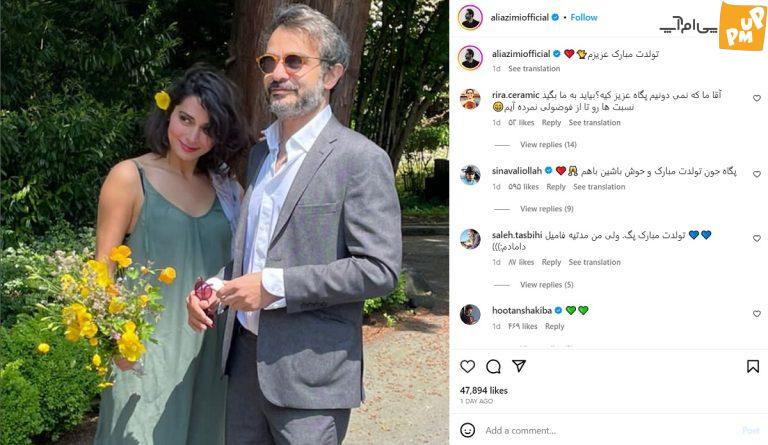The image size is (768, 445).
Task: Like the post with the heart icon
Action: coord(468,367)
